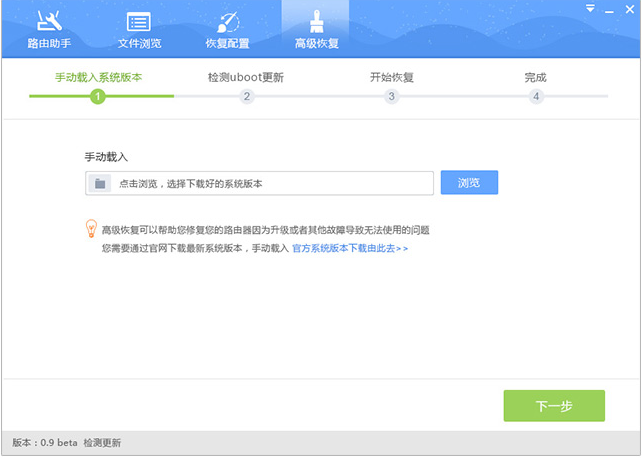642x458 pixels.
Task: Select step 1 circle 手动载入系统版本
Action: tap(97, 97)
